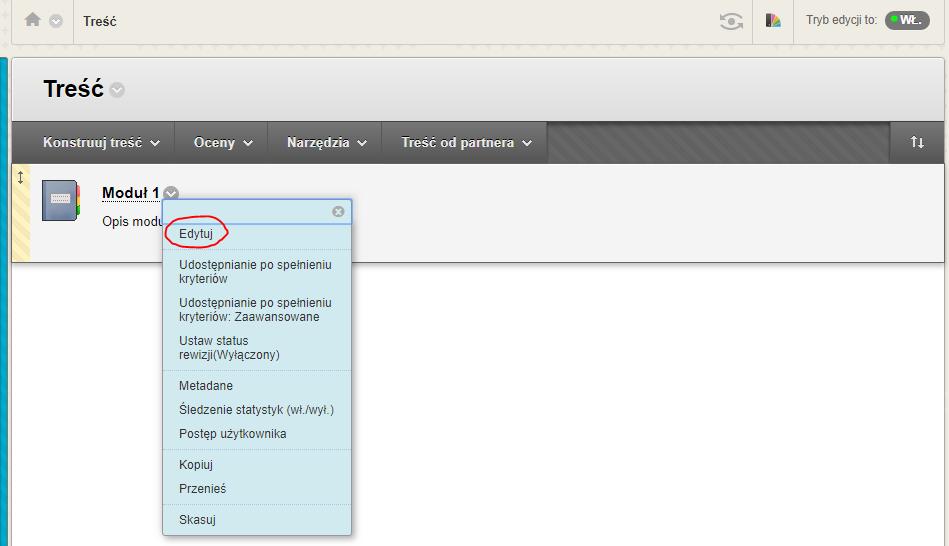Open the course theme palette icon
Viewport: 949px width, 546px height.
click(x=773, y=21)
